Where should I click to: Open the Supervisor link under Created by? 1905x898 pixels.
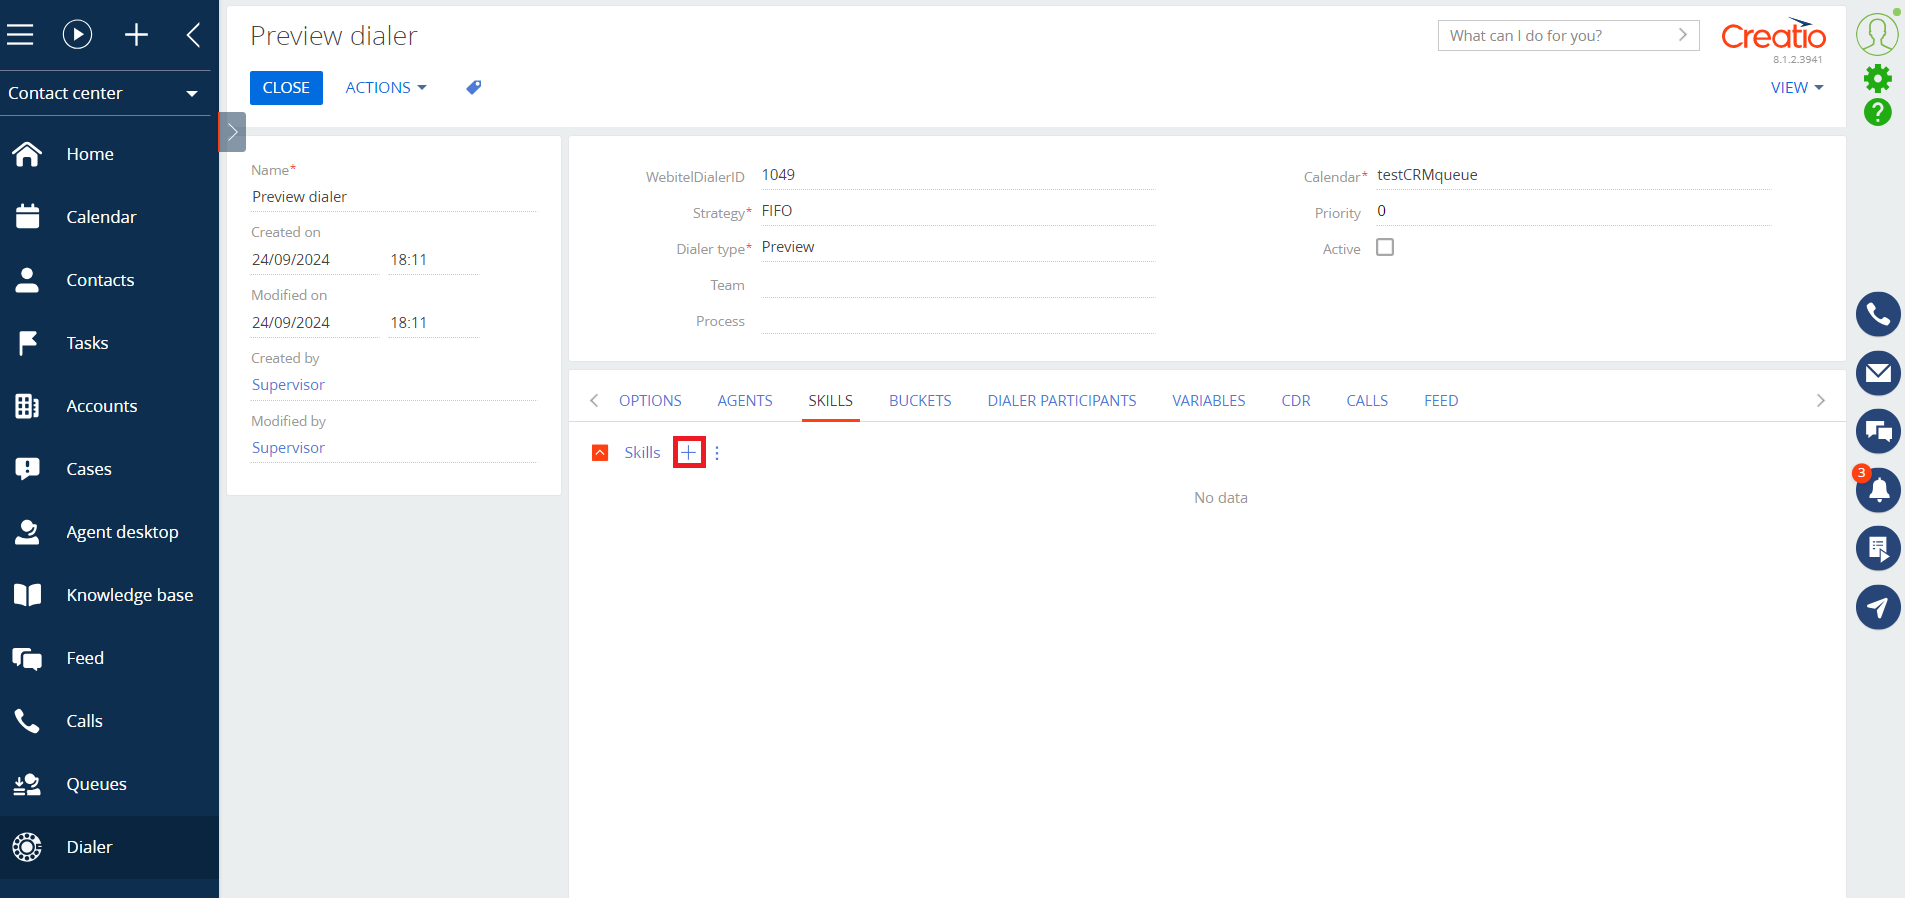pyautogui.click(x=288, y=385)
